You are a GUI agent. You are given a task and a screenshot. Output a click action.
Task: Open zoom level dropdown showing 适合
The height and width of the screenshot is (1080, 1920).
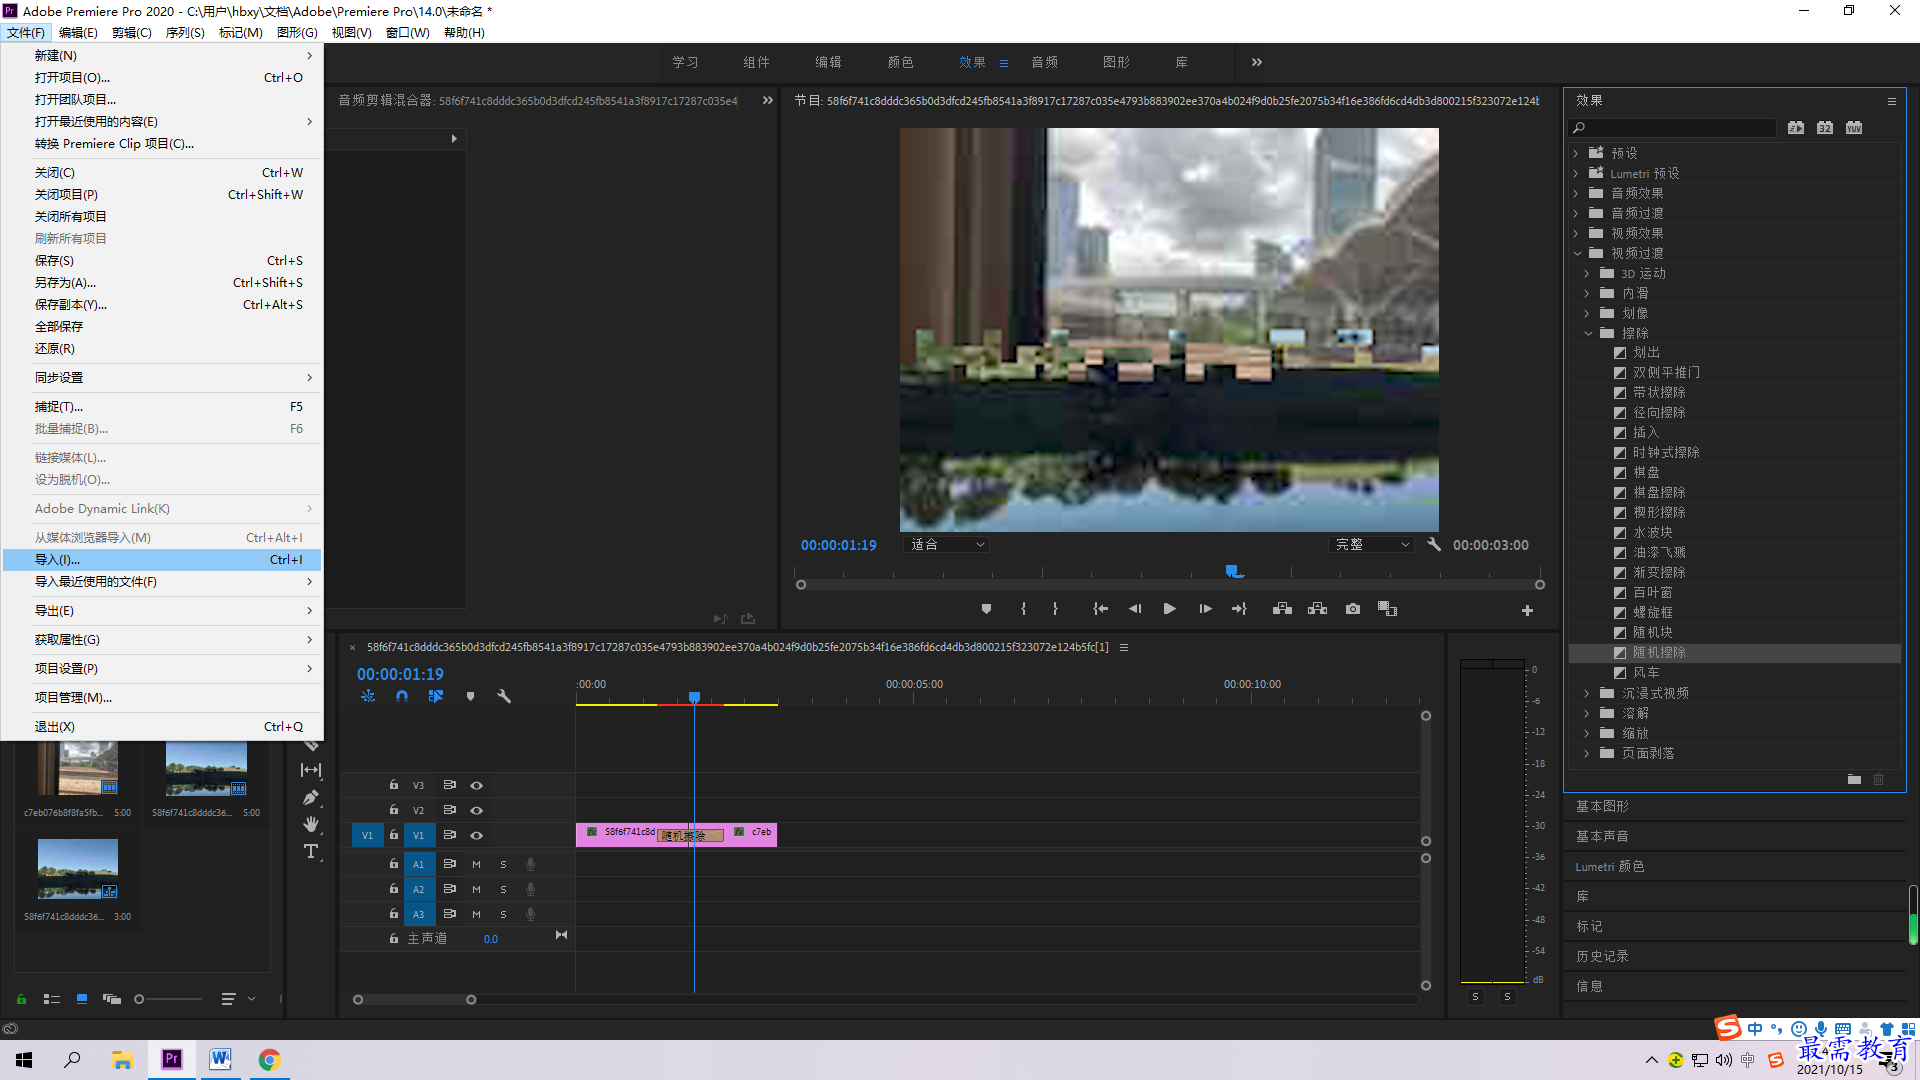(945, 545)
